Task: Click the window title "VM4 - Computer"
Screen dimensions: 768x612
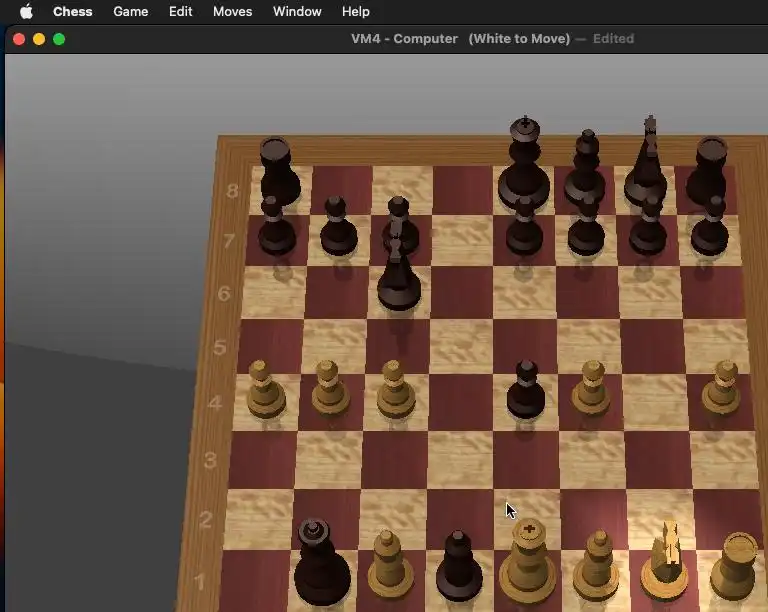Action: pyautogui.click(x=404, y=39)
